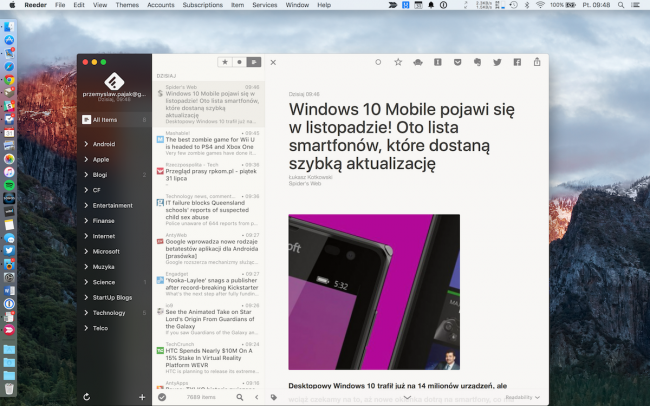Click the article's Lumia phone image
The height and width of the screenshot is (406, 650).
[x=374, y=292]
